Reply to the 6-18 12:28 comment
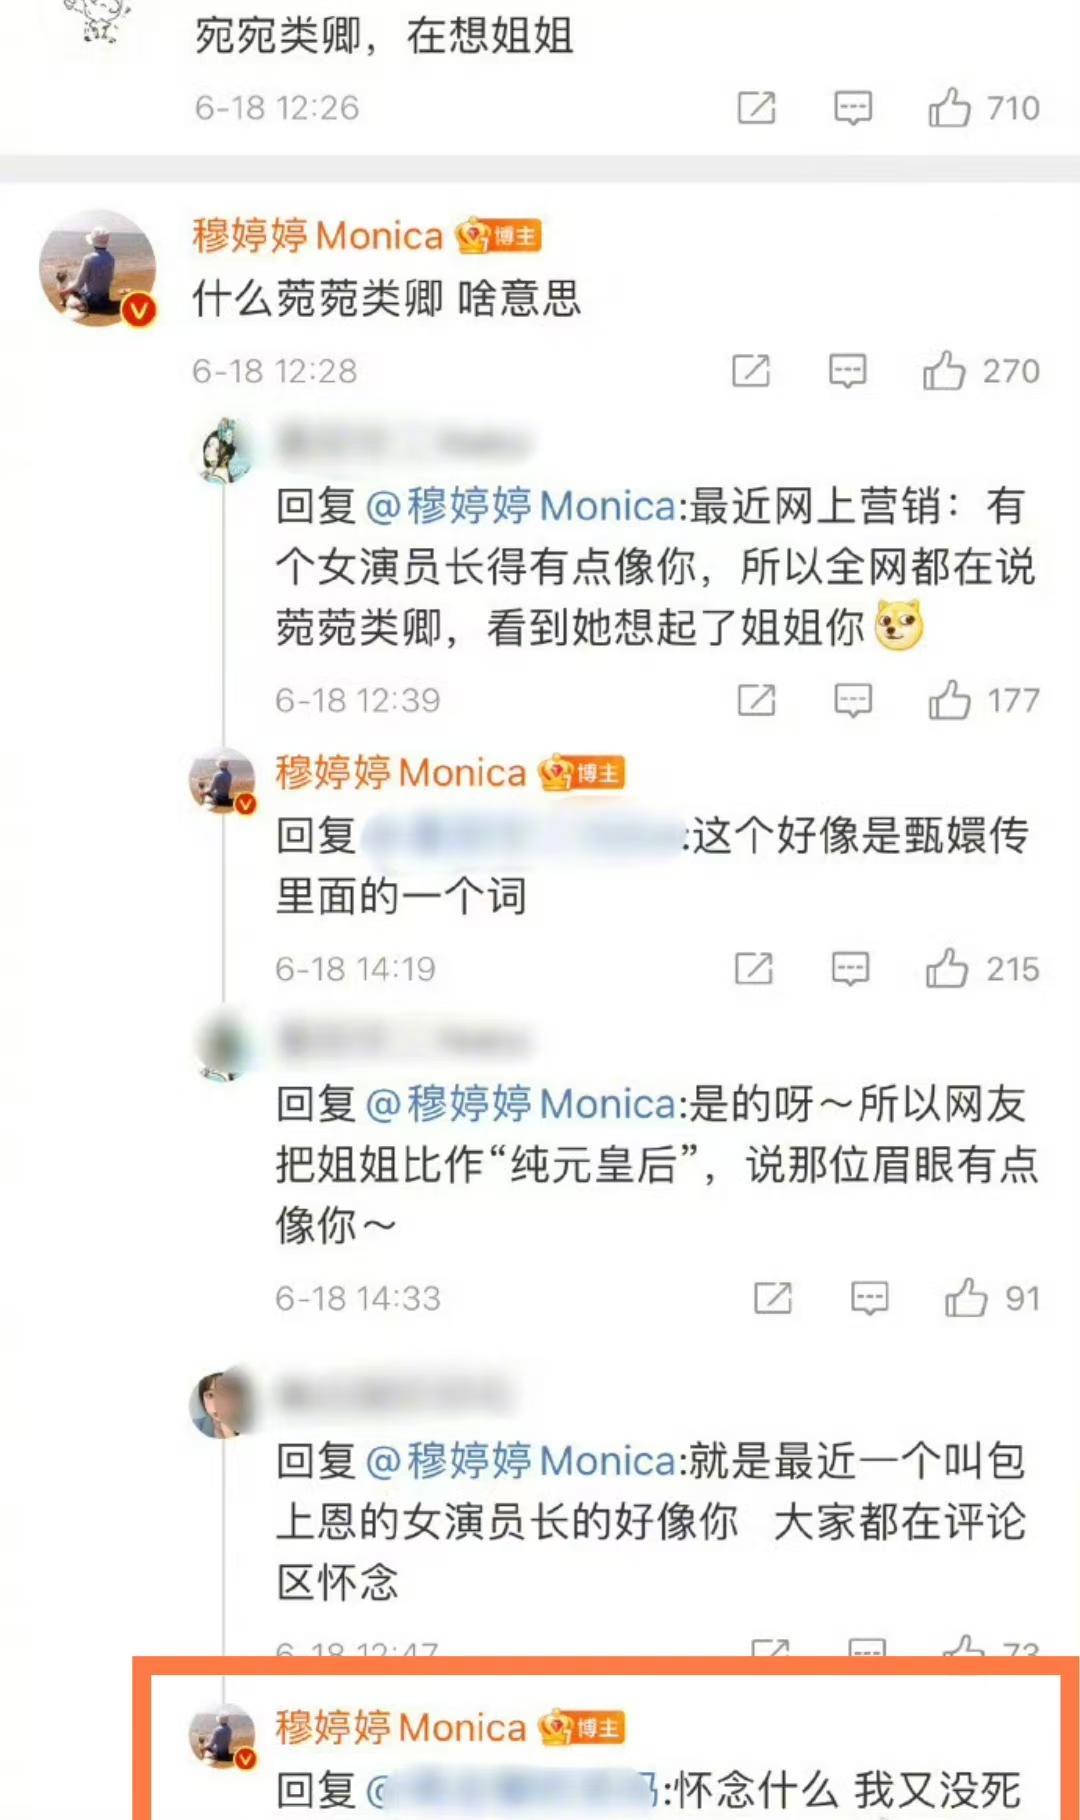 pos(847,371)
